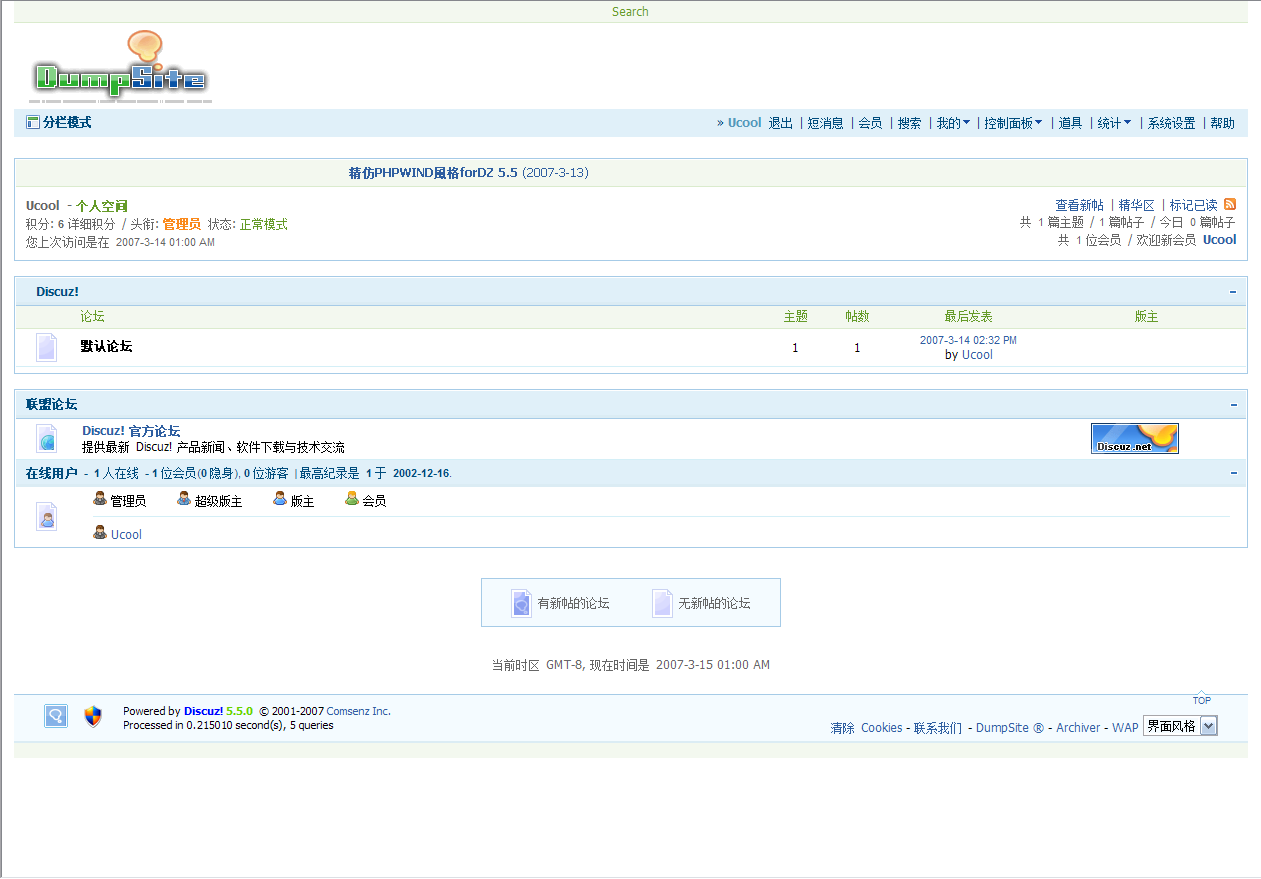Screen dimensions: 1261x879
Task: Click the 默认论坛 forum page icon
Action: coord(46,347)
